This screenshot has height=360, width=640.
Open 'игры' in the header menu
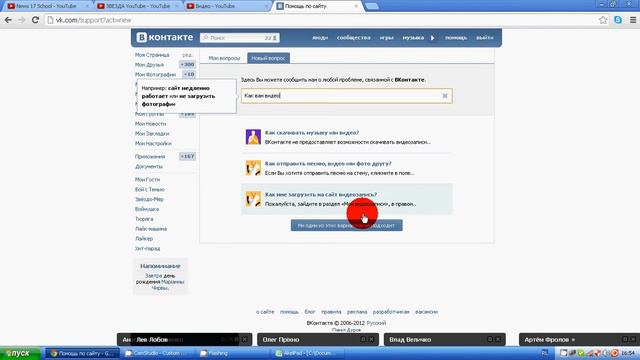(386, 38)
